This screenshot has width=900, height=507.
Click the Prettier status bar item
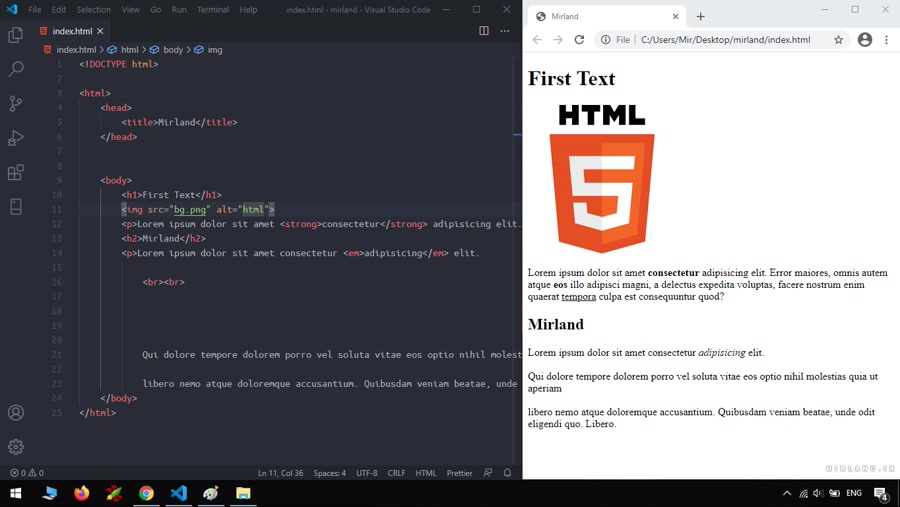pyautogui.click(x=459, y=473)
